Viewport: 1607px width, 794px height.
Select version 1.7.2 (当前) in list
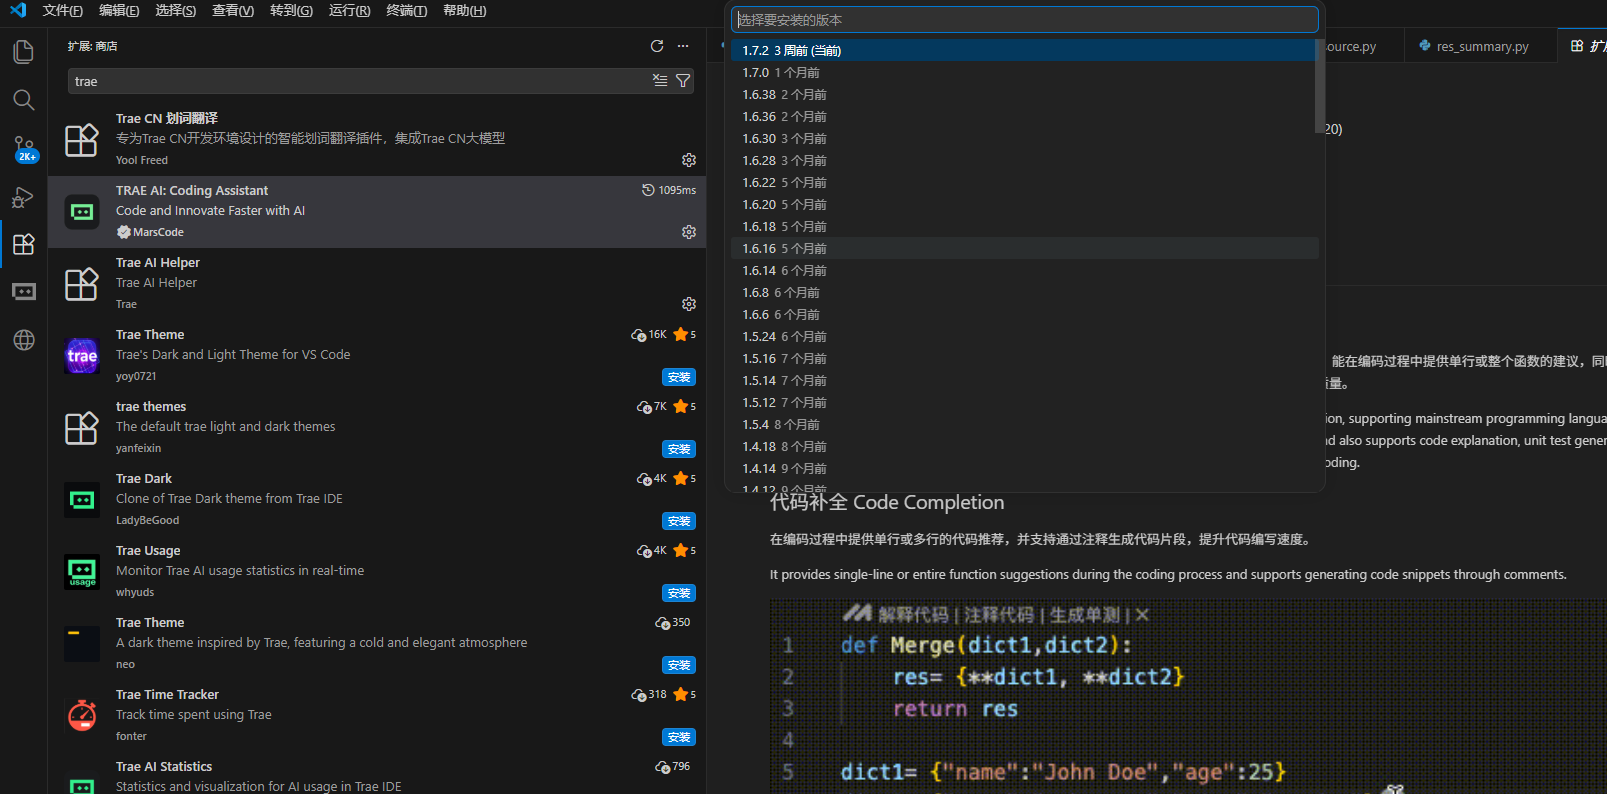1023,50
